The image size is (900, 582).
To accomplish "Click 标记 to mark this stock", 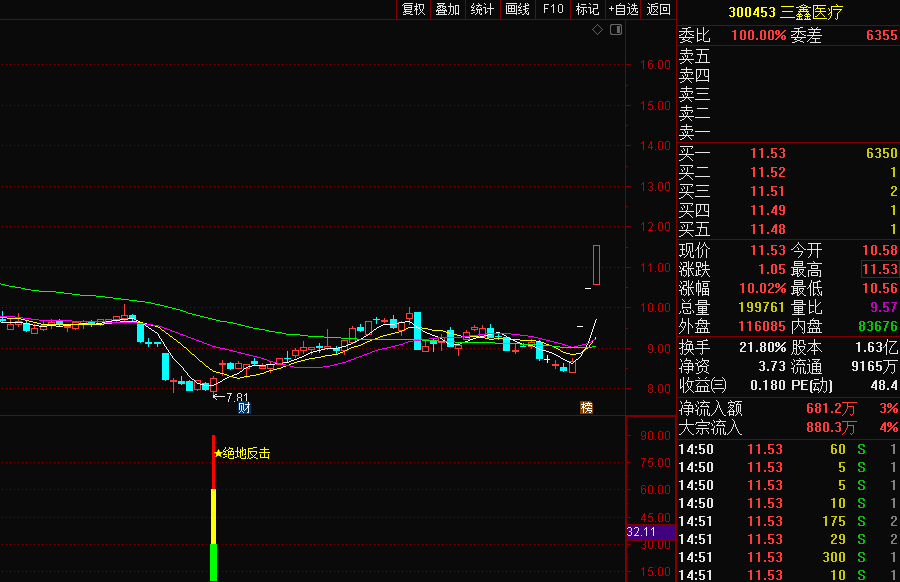I will 587,10.
